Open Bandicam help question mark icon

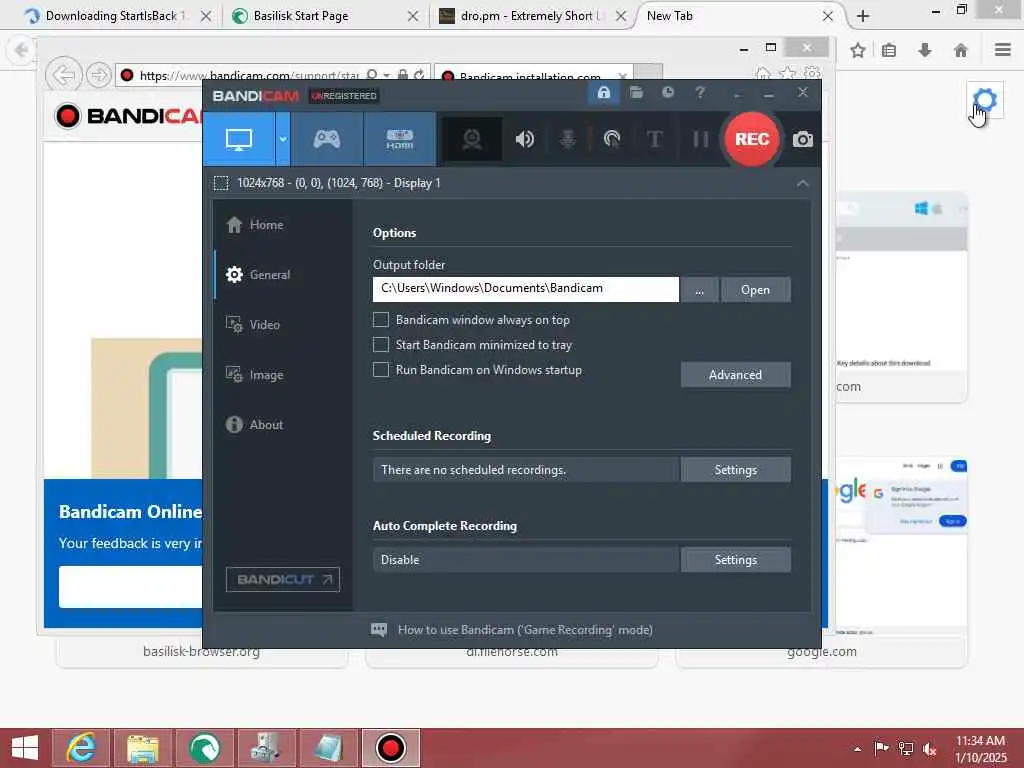coord(700,93)
